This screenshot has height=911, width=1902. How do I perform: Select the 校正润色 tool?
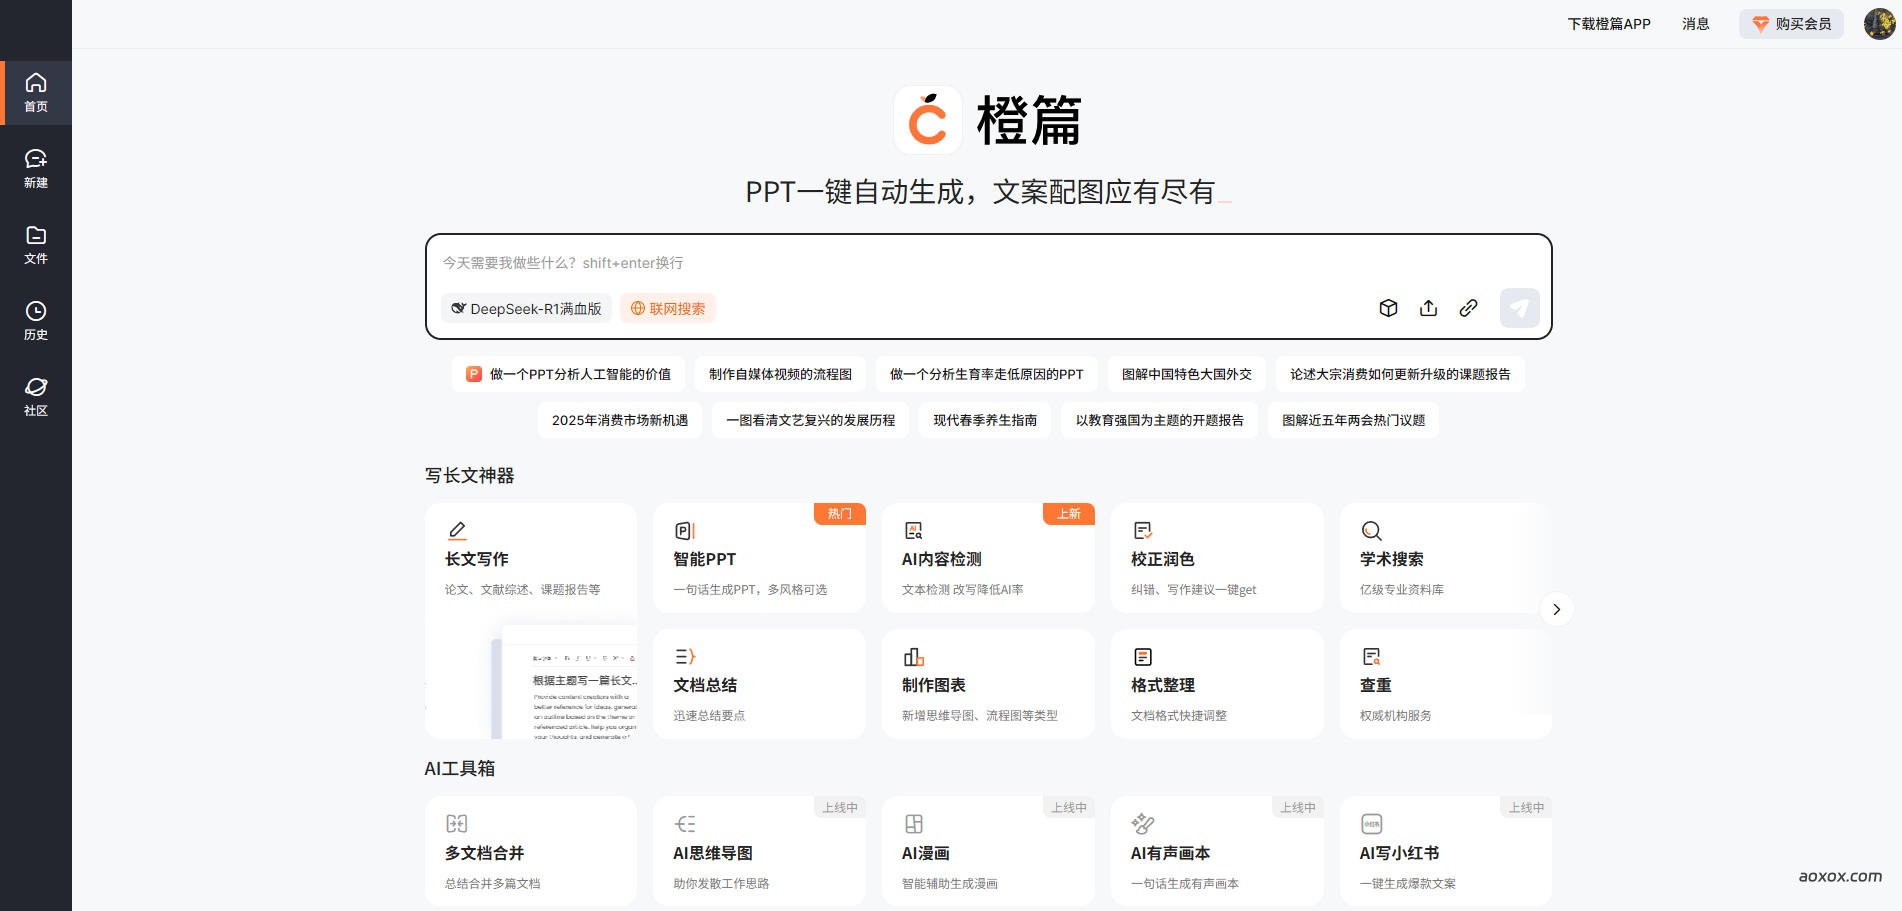pos(1217,557)
